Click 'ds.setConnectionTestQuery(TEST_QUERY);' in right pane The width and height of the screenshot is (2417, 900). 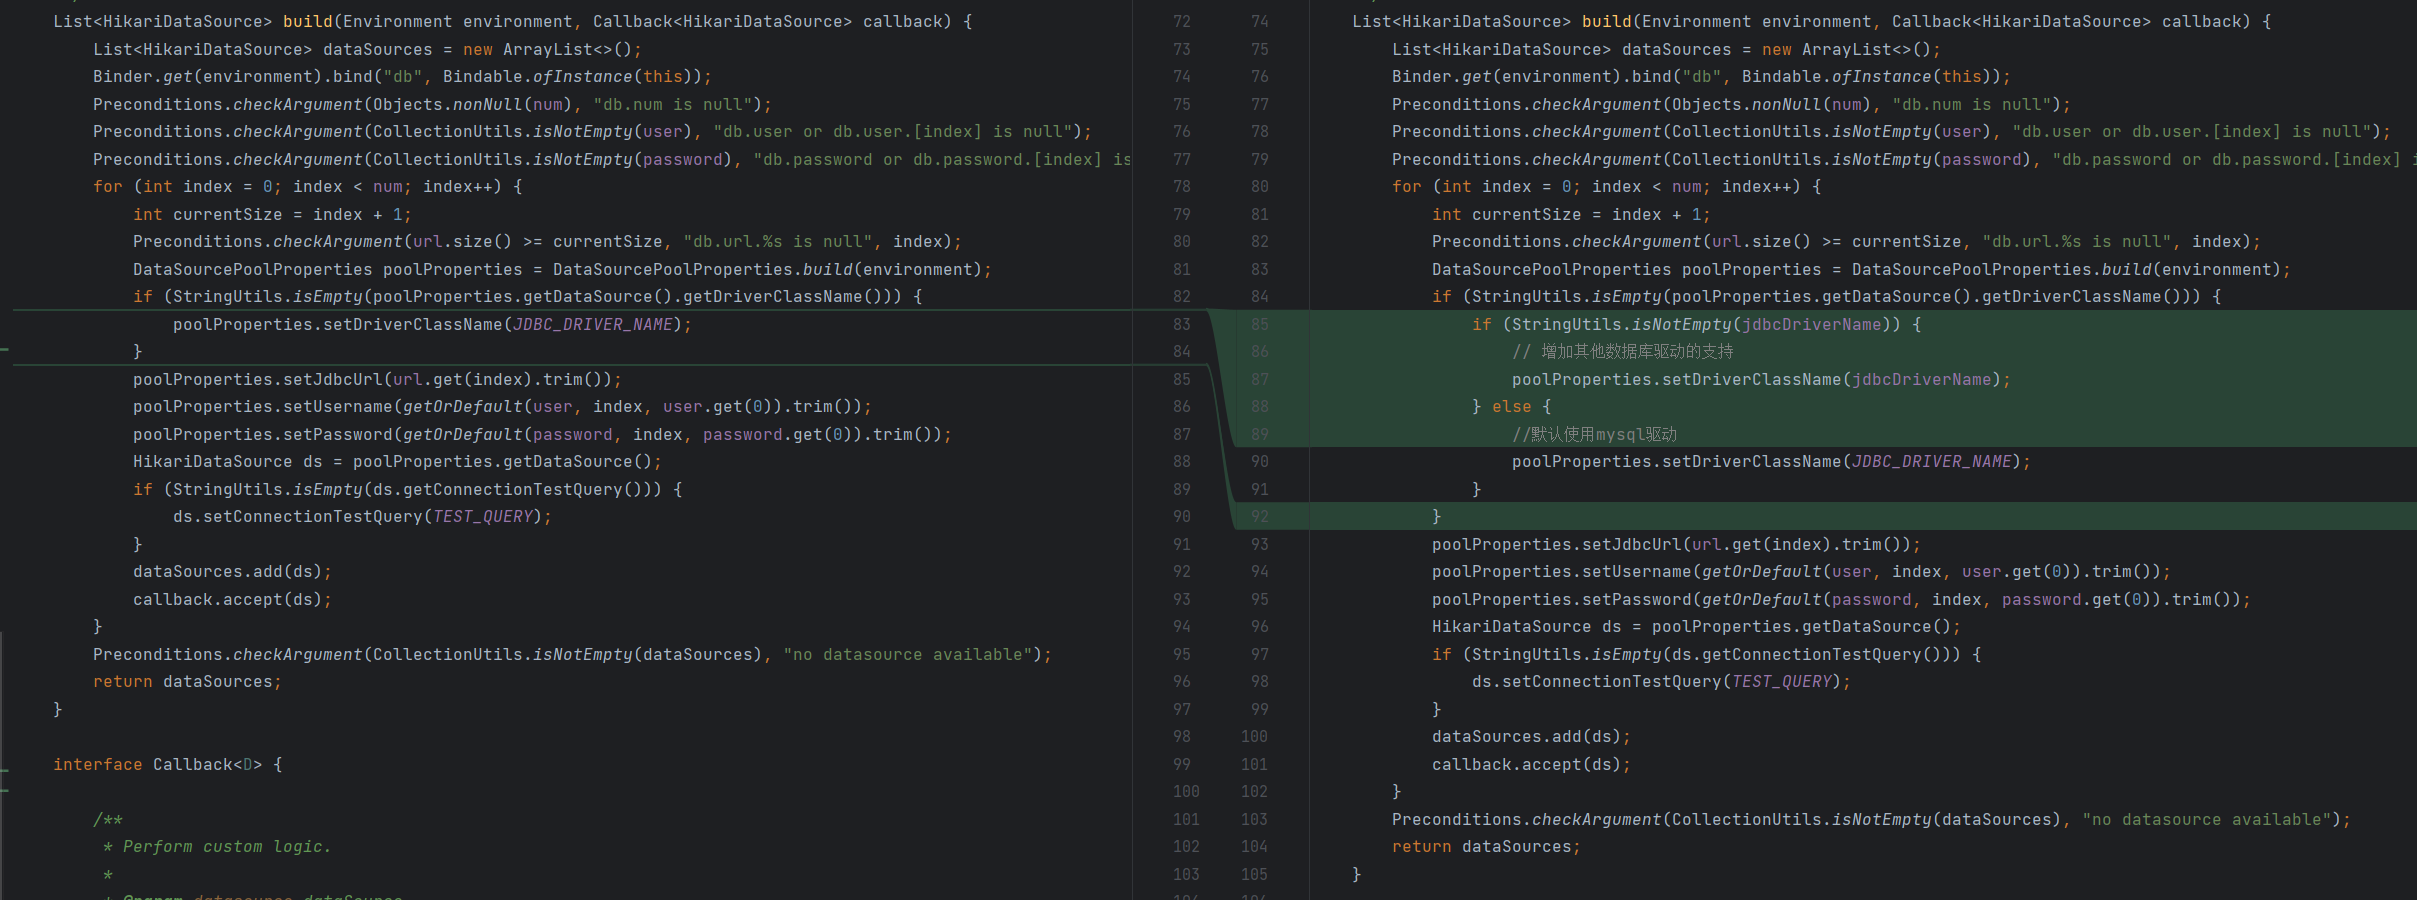tap(1661, 682)
